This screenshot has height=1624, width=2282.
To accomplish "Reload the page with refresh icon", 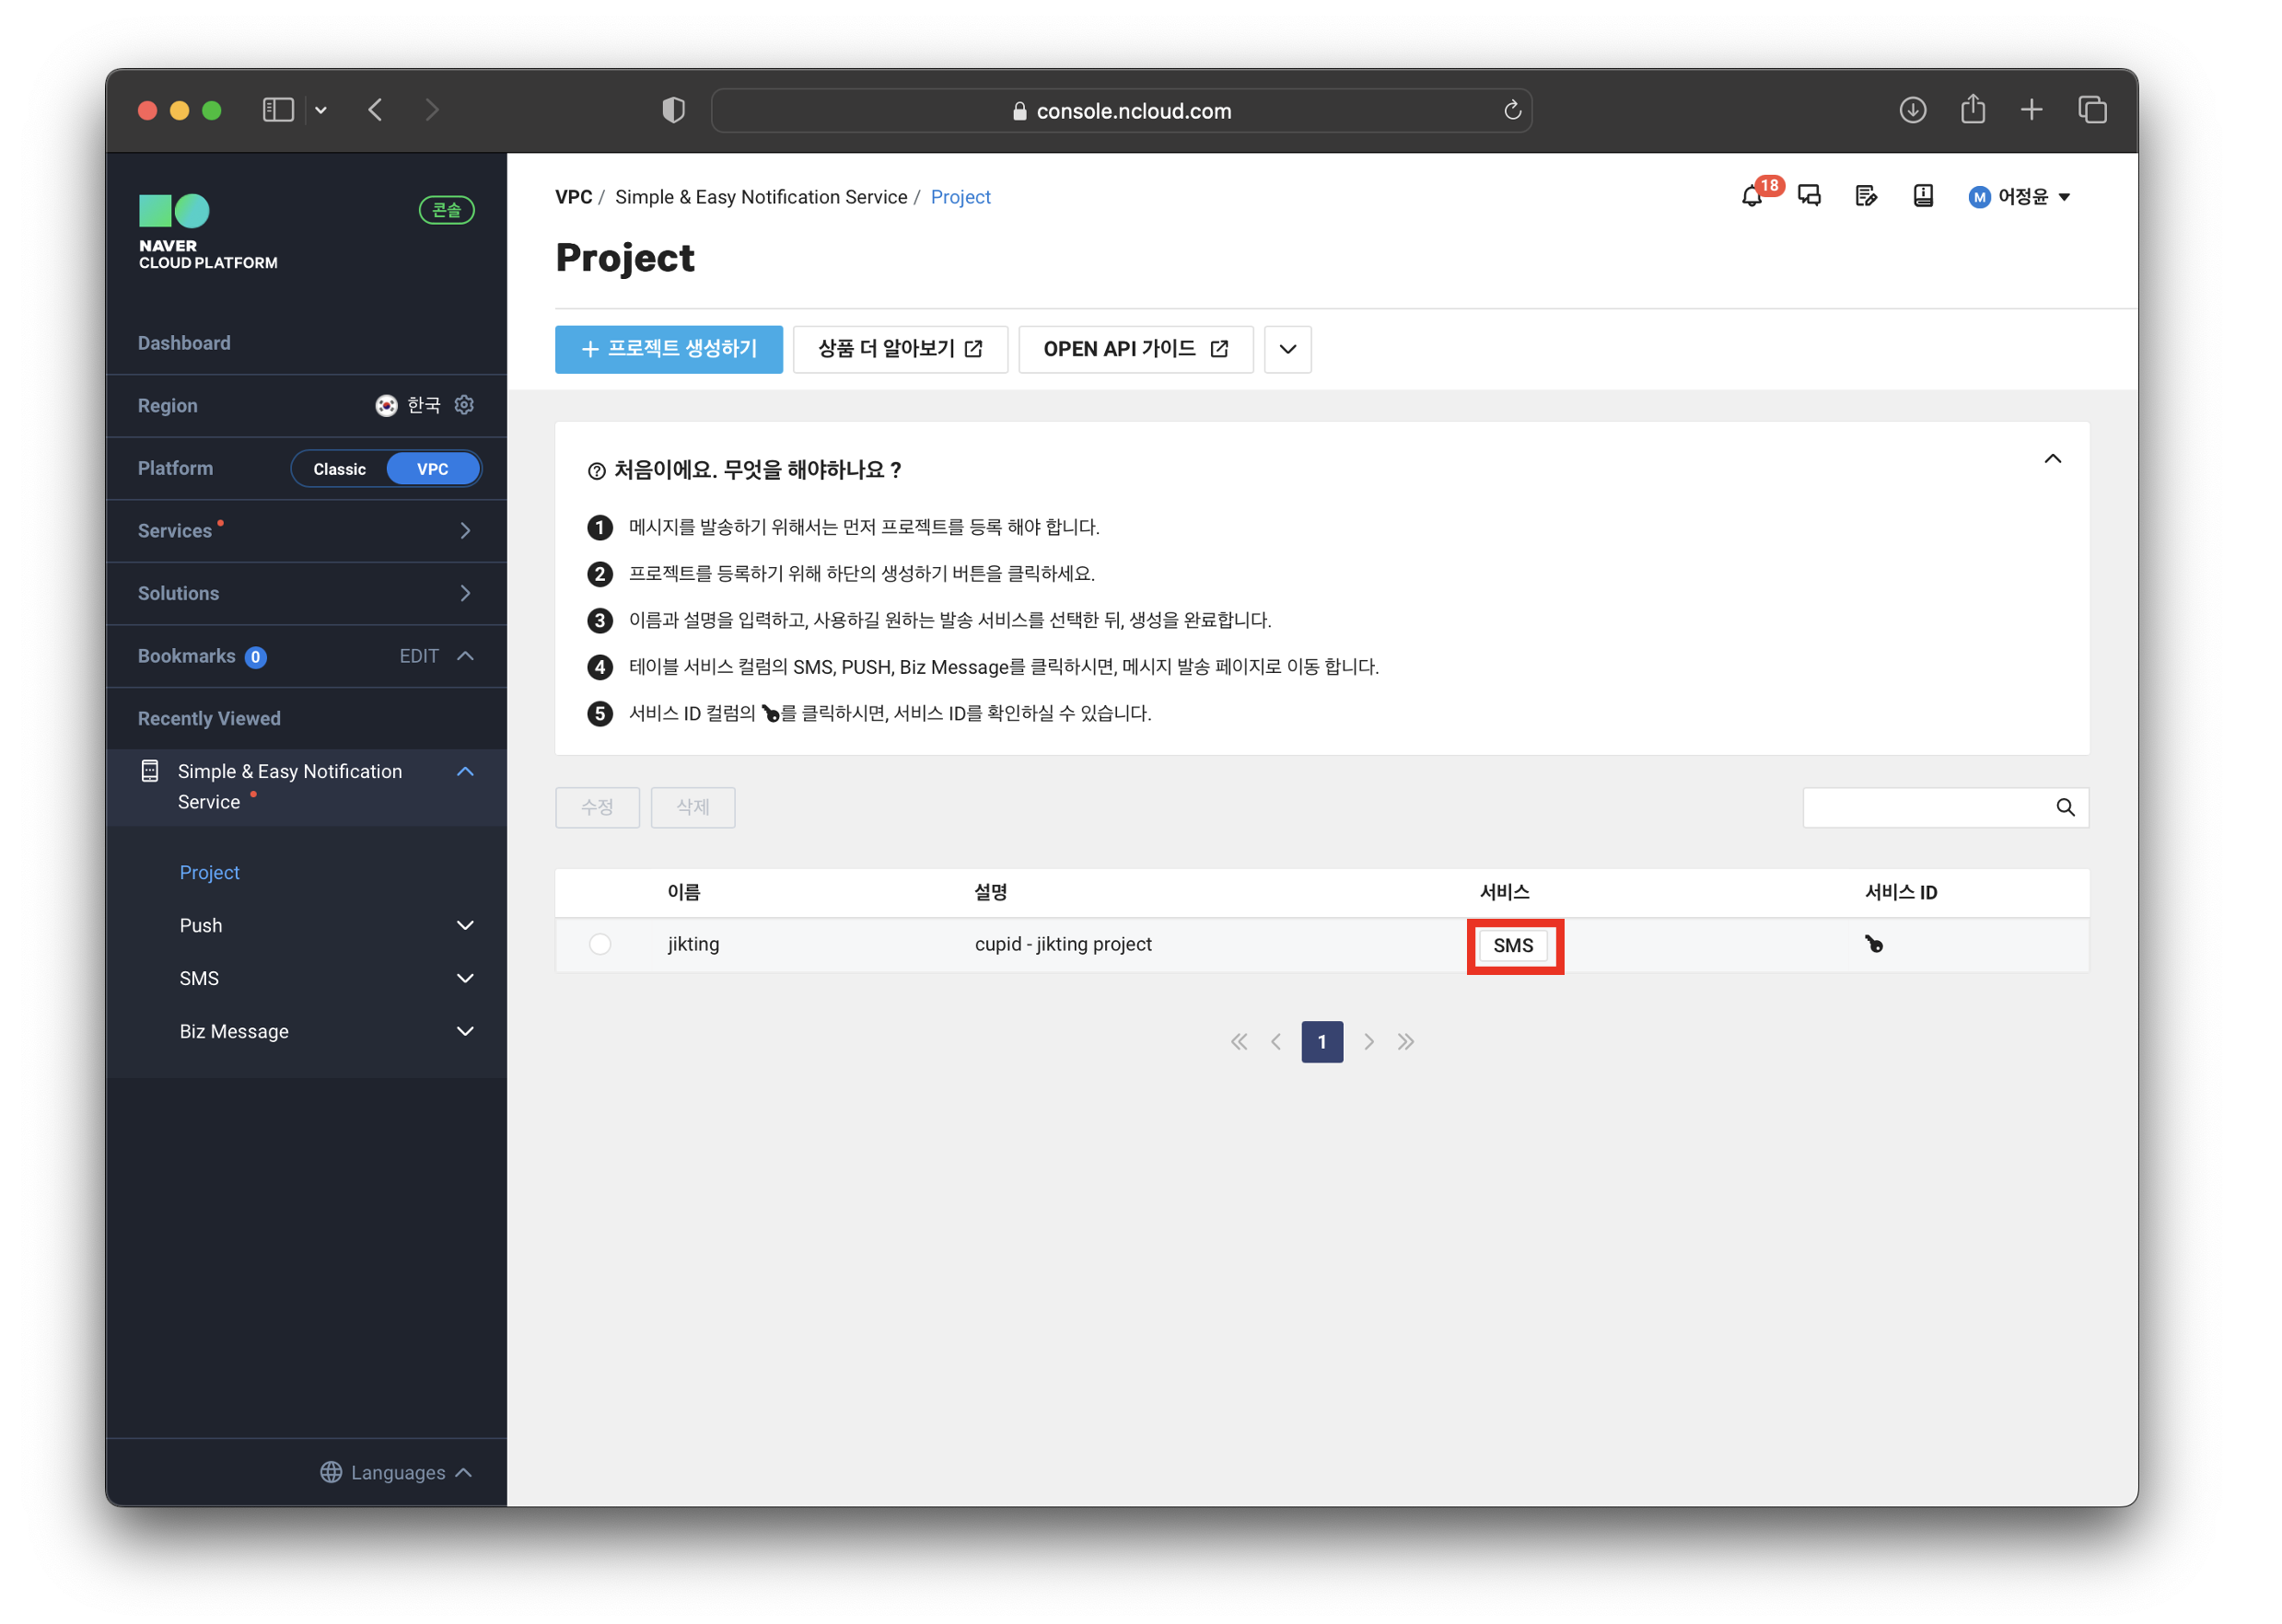I will pos(1512,110).
